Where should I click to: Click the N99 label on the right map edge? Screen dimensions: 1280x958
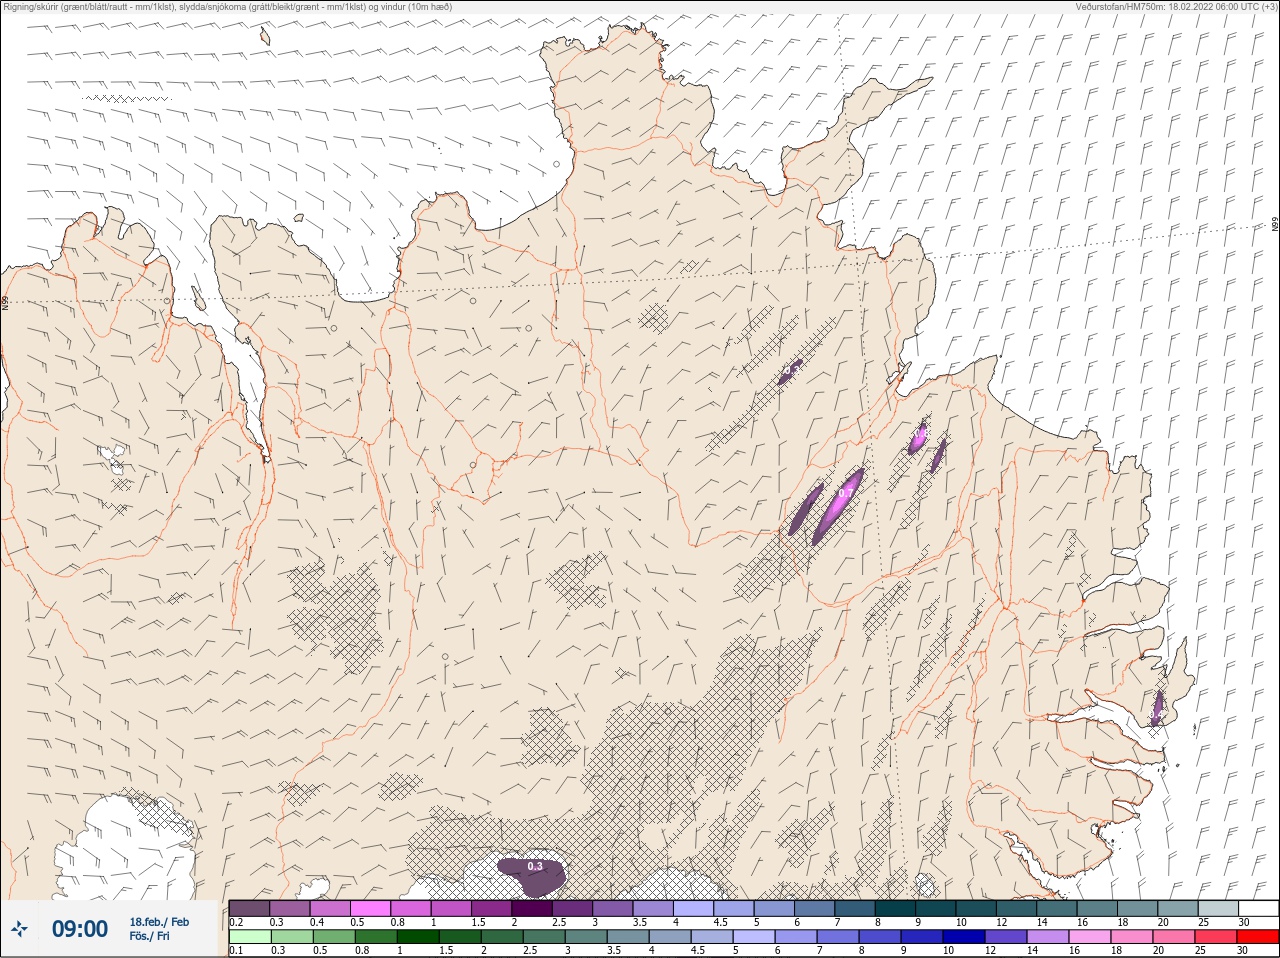tap(1275, 225)
